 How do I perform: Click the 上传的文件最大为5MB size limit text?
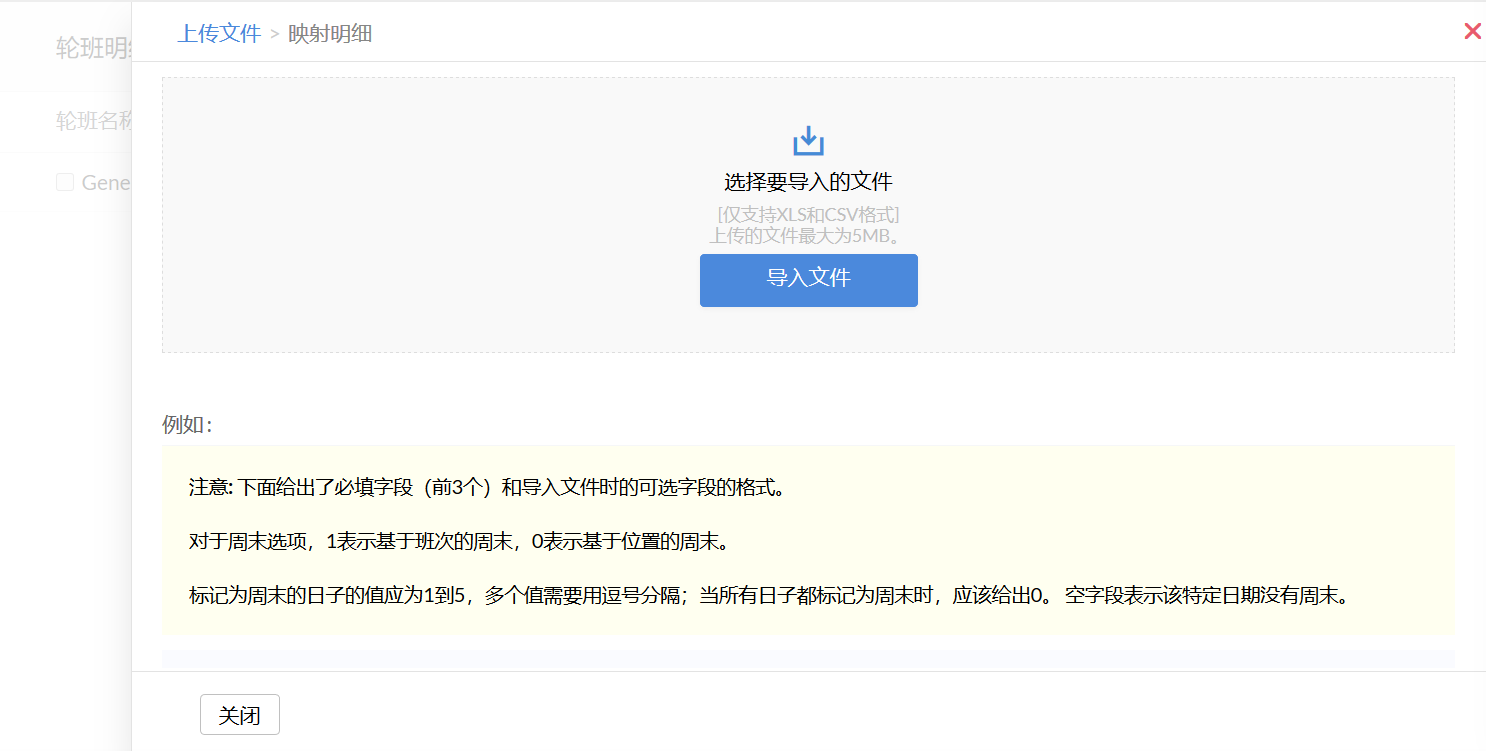[x=808, y=236]
